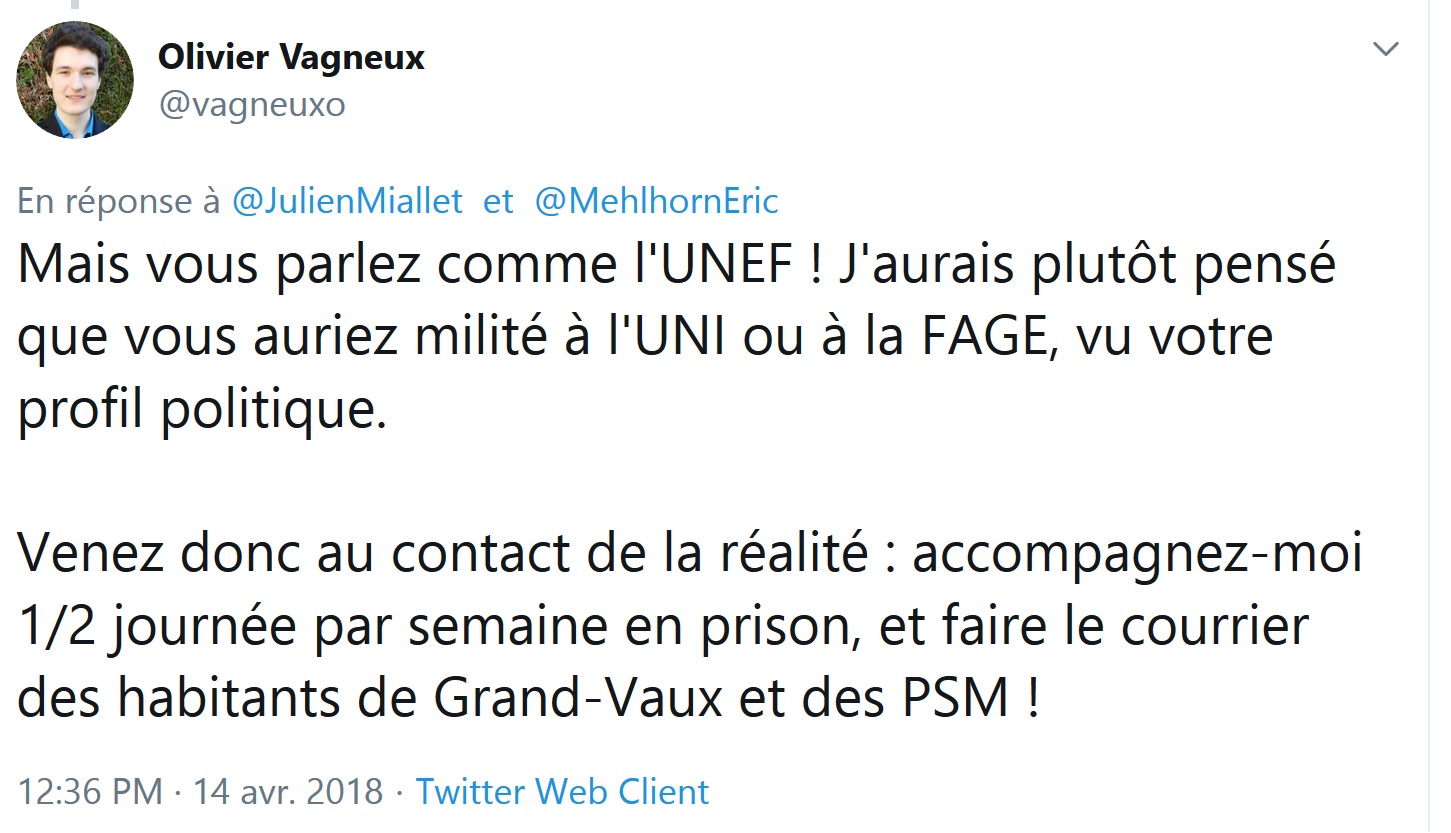Image resolution: width=1451 pixels, height=833 pixels.
Task: Visit the @MehlhornEric mention profile
Action: tap(656, 202)
